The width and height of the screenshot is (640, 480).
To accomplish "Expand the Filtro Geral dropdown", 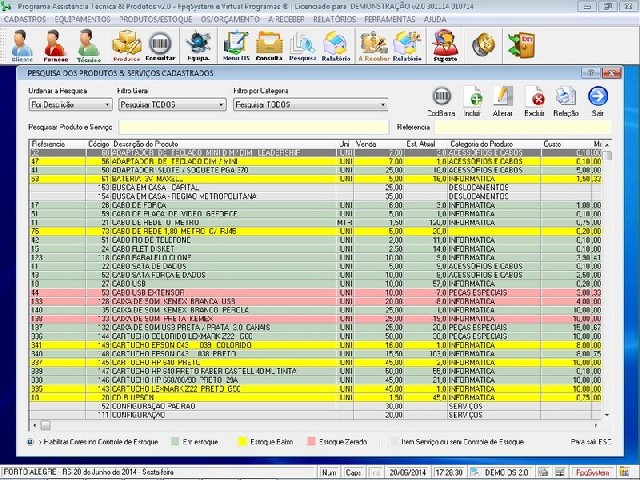I will (x=221, y=105).
